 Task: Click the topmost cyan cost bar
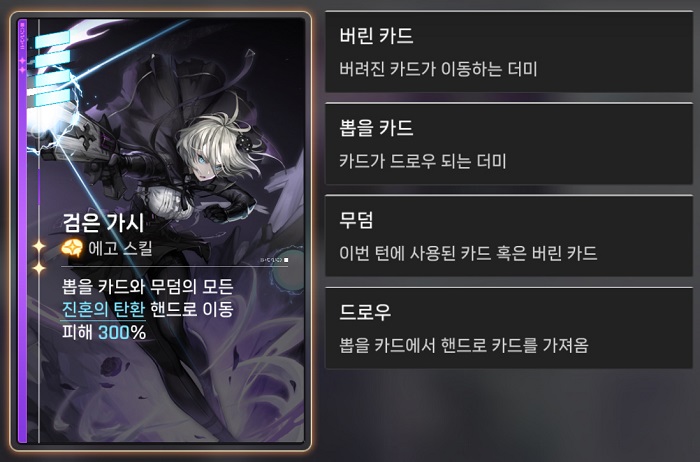(x=52, y=39)
